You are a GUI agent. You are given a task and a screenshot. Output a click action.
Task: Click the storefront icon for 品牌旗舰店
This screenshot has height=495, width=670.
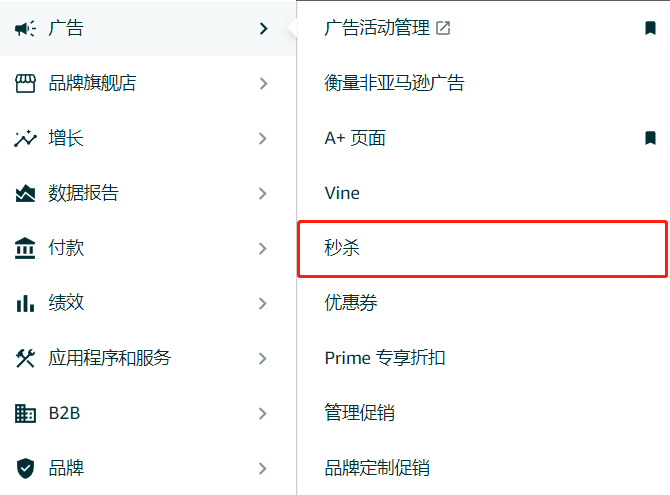(25, 83)
